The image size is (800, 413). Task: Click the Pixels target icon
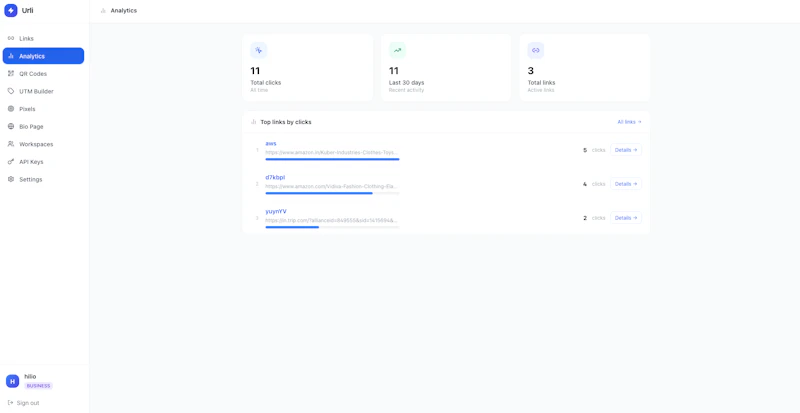pos(11,109)
